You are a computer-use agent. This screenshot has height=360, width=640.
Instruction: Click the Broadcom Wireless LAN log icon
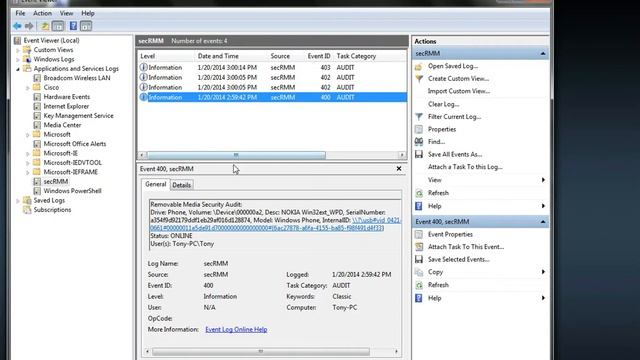coord(37,78)
